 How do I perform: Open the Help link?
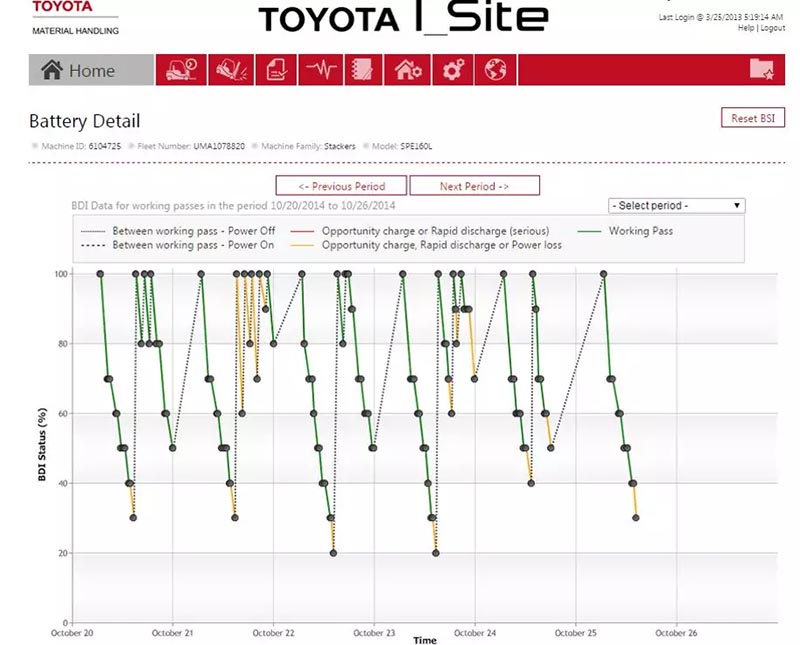746,28
